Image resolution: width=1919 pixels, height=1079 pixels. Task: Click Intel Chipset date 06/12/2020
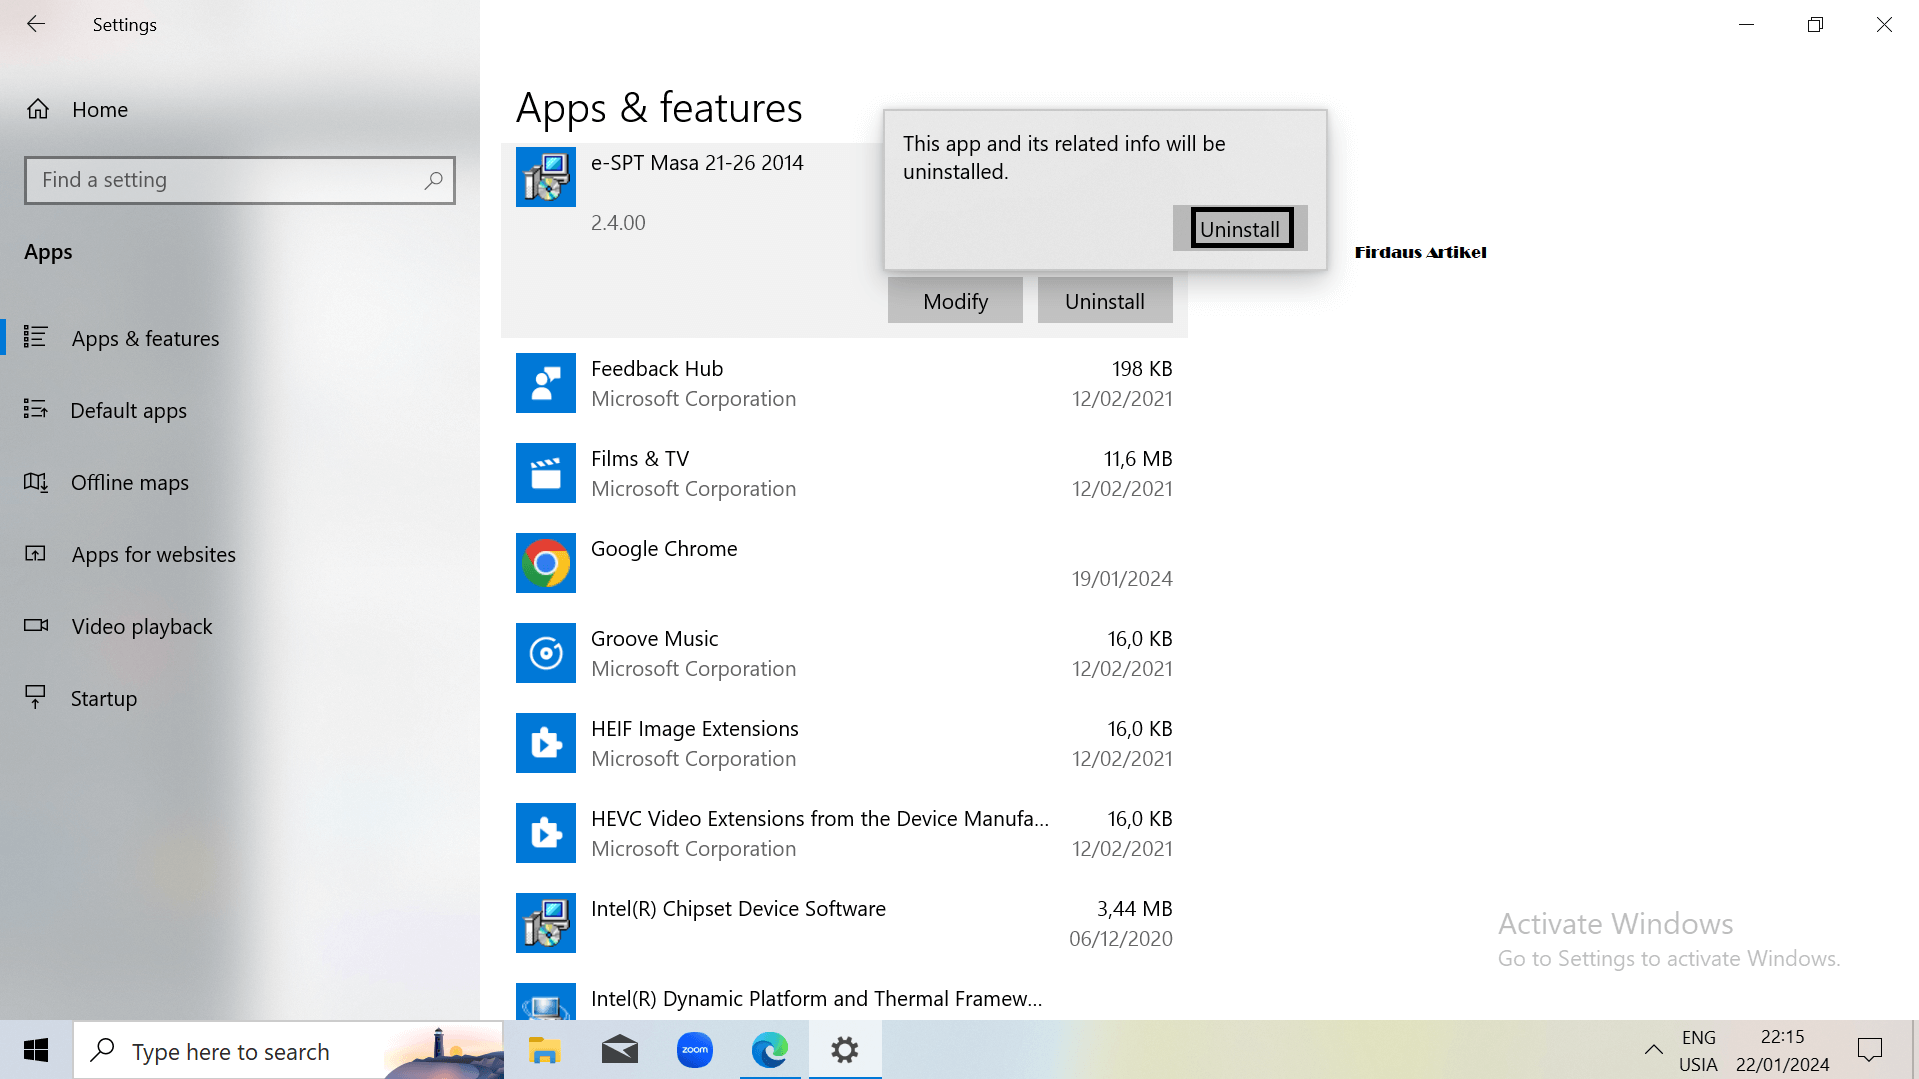(1121, 938)
